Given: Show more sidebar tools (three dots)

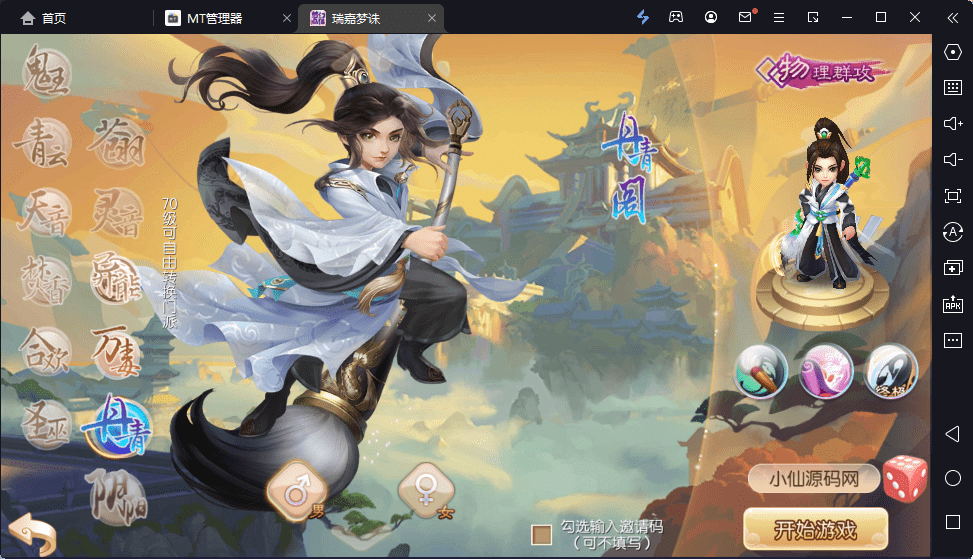Looking at the screenshot, I should (953, 340).
